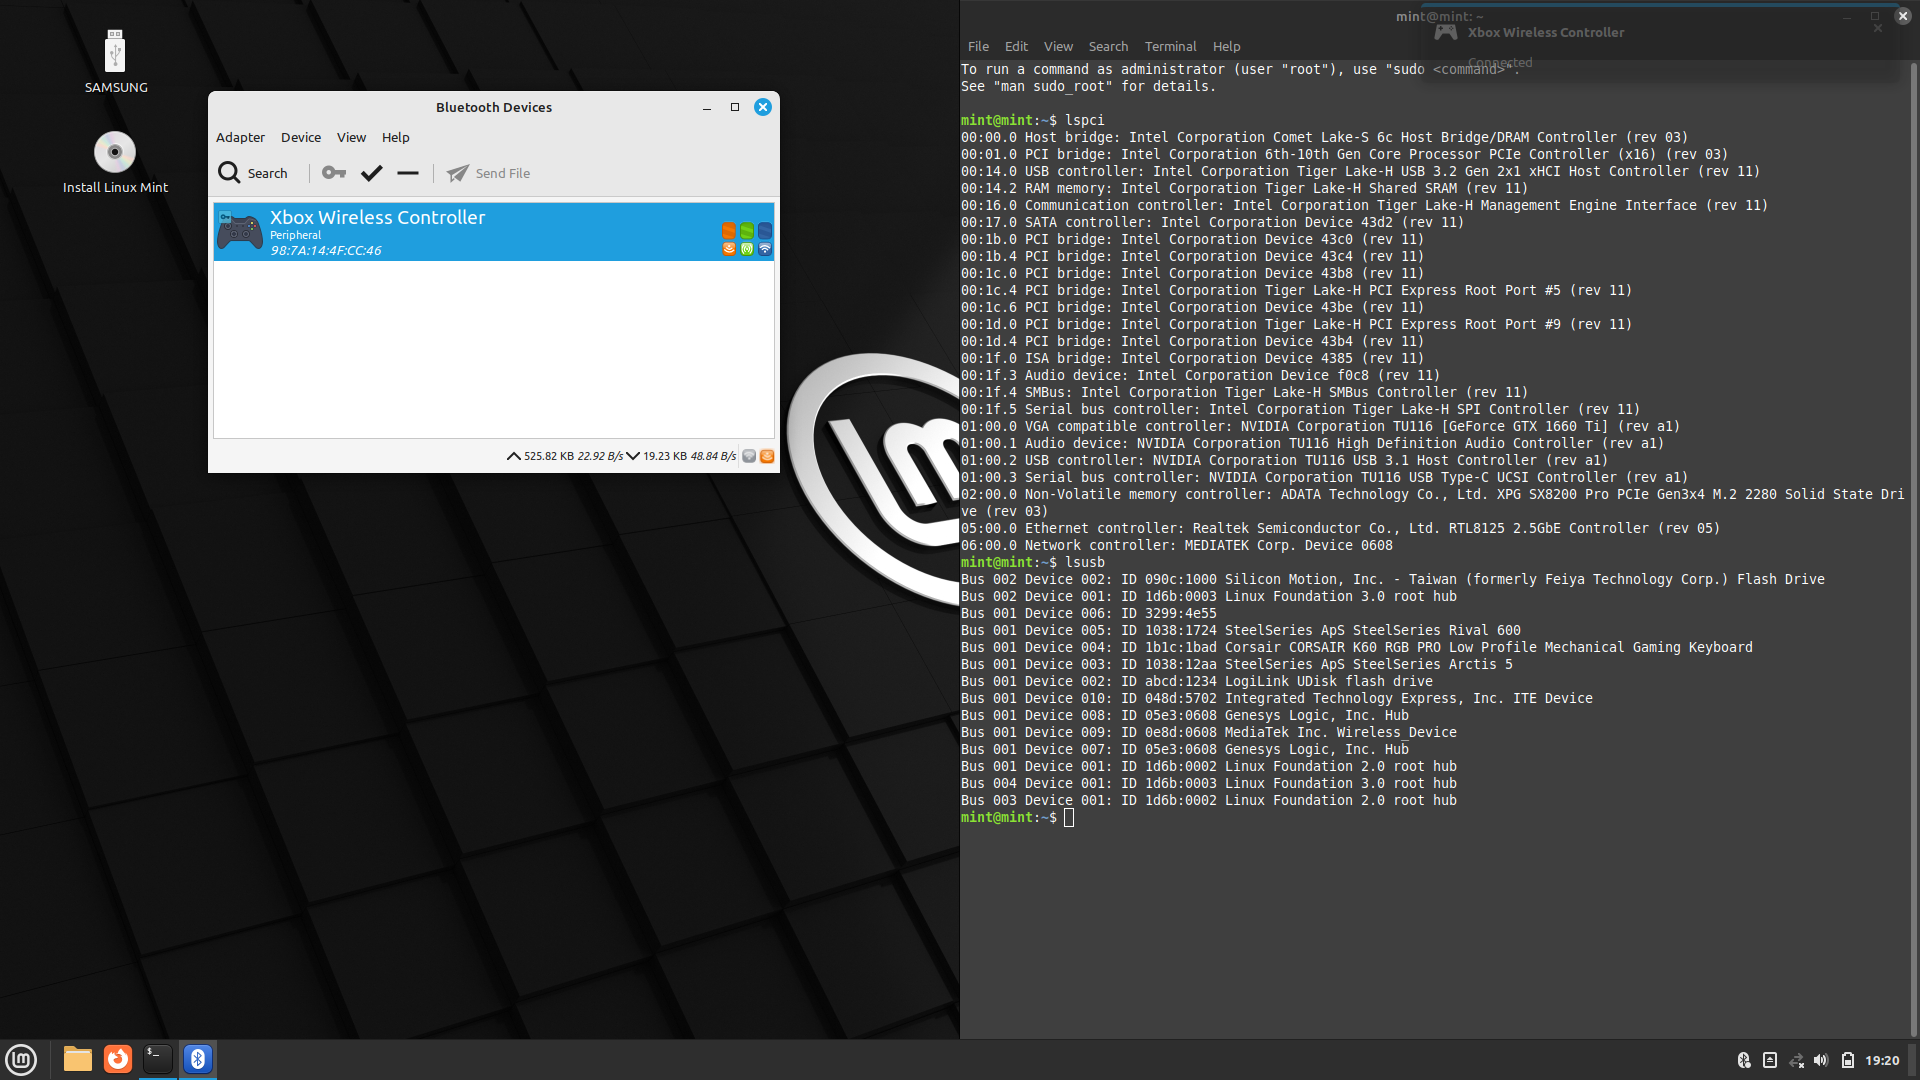The image size is (1920, 1080).
Task: Open the Terminal menu in terminal window
Action: pyautogui.click(x=1170, y=46)
